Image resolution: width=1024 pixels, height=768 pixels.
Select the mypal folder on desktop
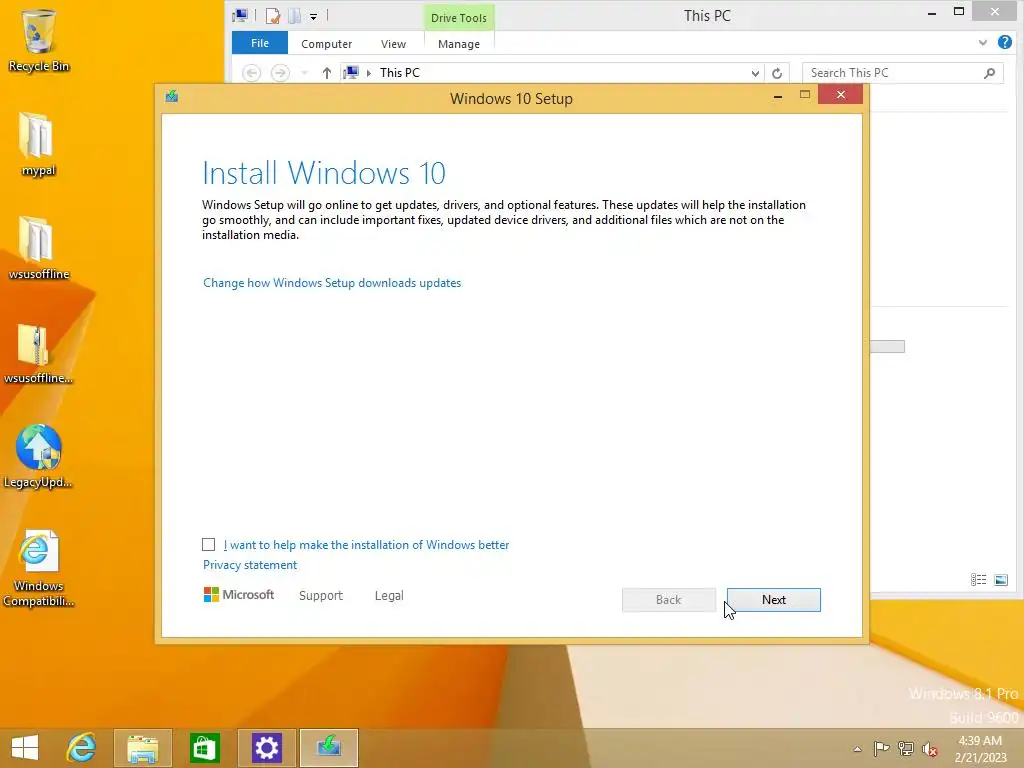pos(38,144)
